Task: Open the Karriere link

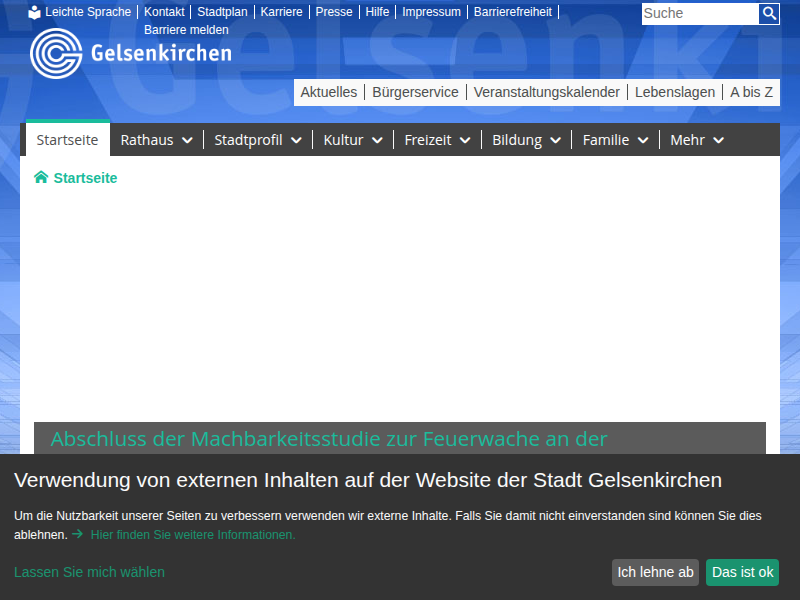Action: [281, 12]
